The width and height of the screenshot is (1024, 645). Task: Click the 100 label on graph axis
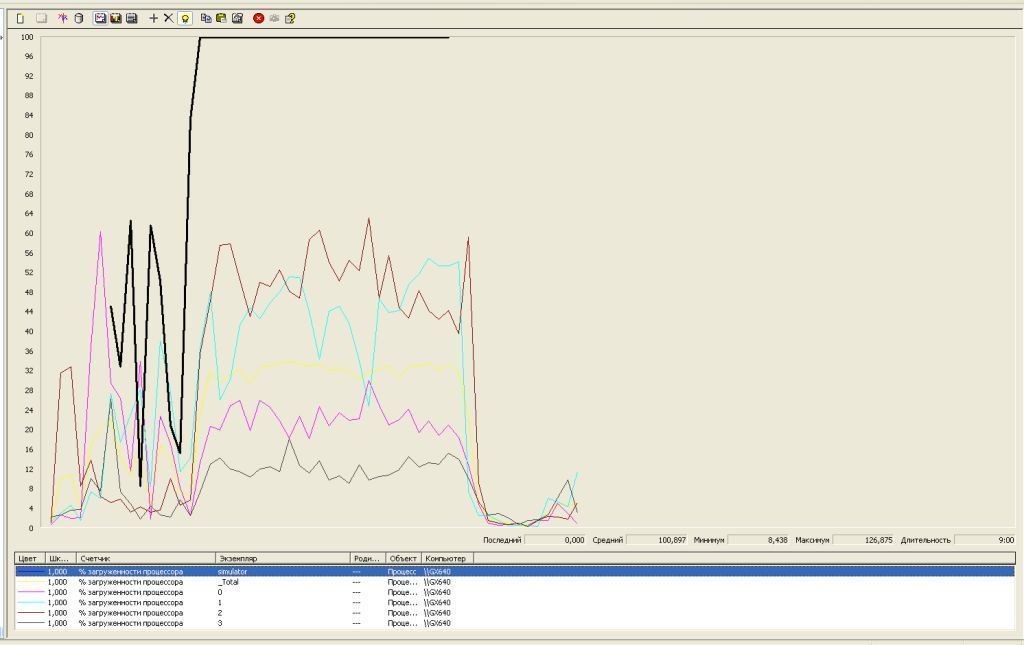point(27,37)
